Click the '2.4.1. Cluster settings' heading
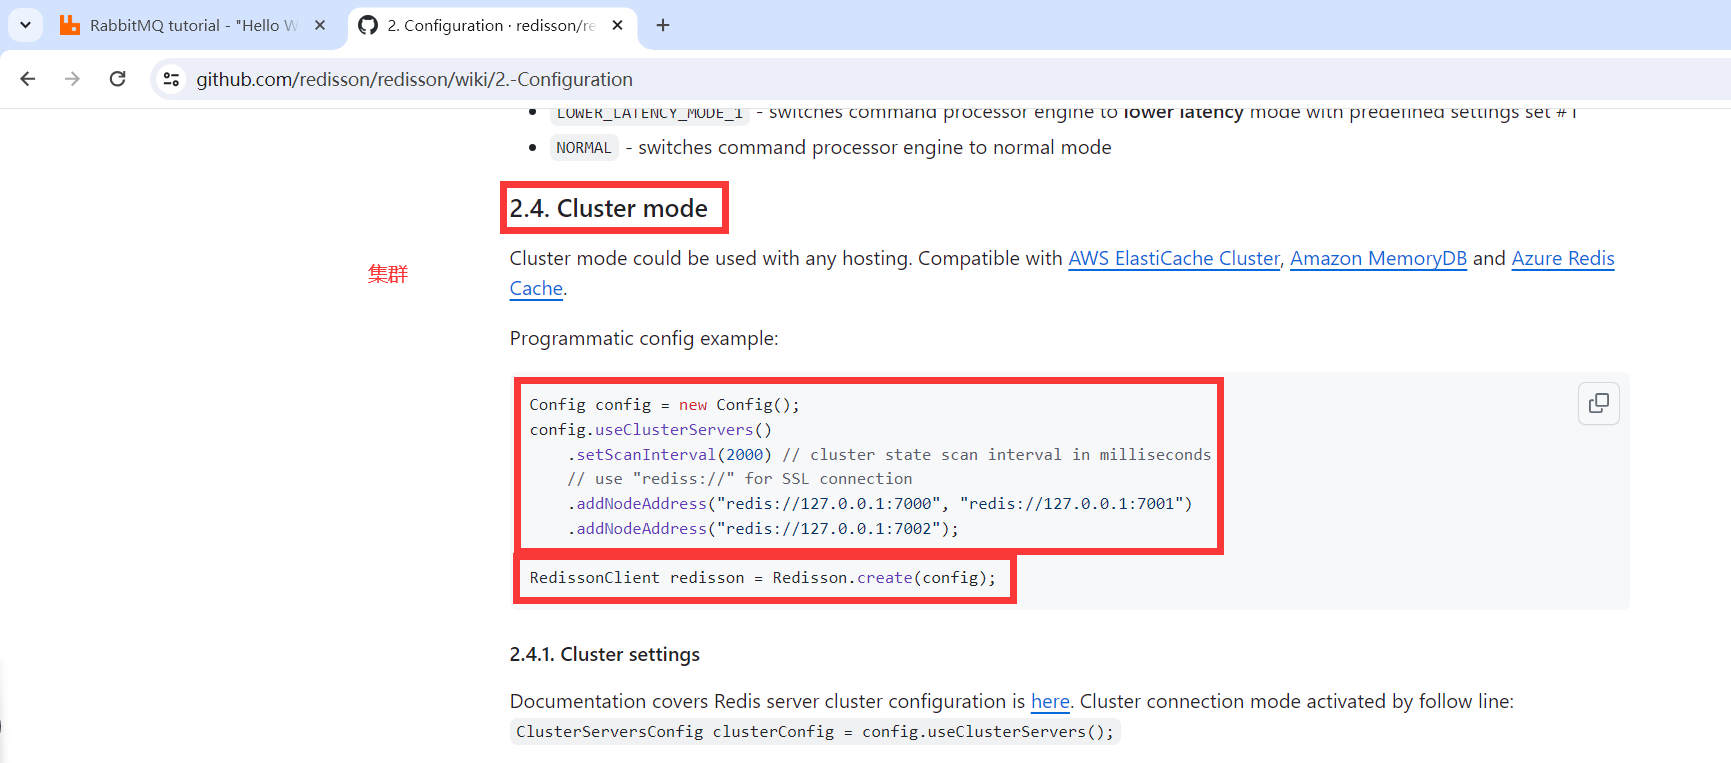This screenshot has width=1731, height=763. click(x=605, y=654)
